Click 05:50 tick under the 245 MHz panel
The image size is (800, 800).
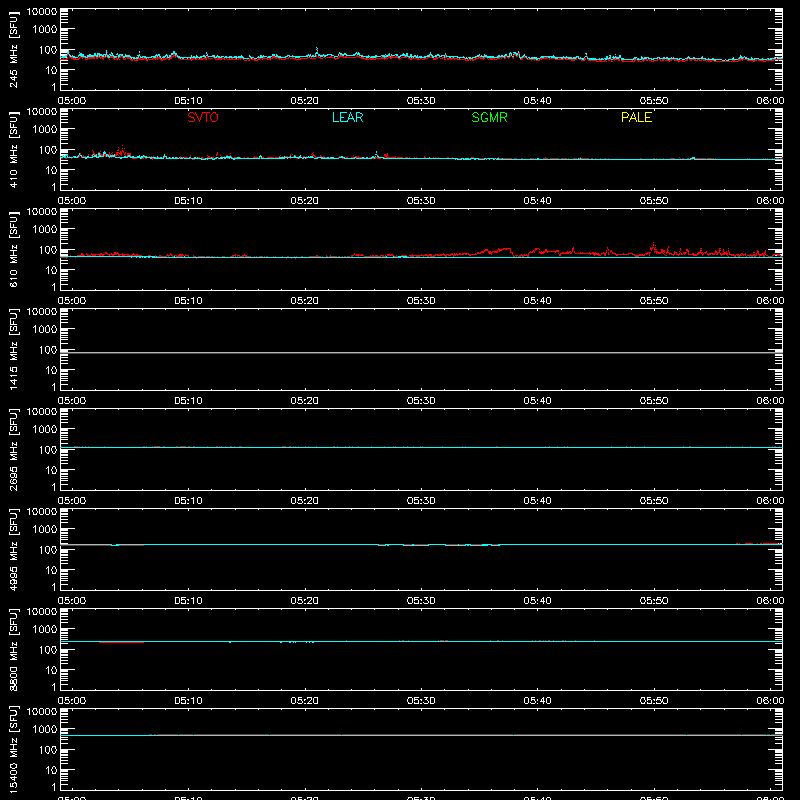(x=654, y=101)
